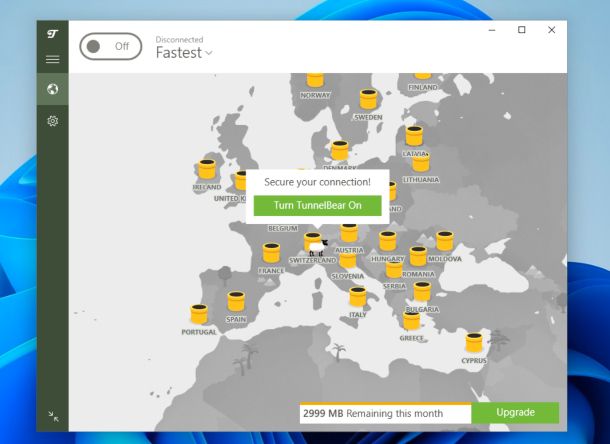Image resolution: width=610 pixels, height=444 pixels.
Task: Select the Portugal tunnel on the map
Action: click(x=199, y=314)
